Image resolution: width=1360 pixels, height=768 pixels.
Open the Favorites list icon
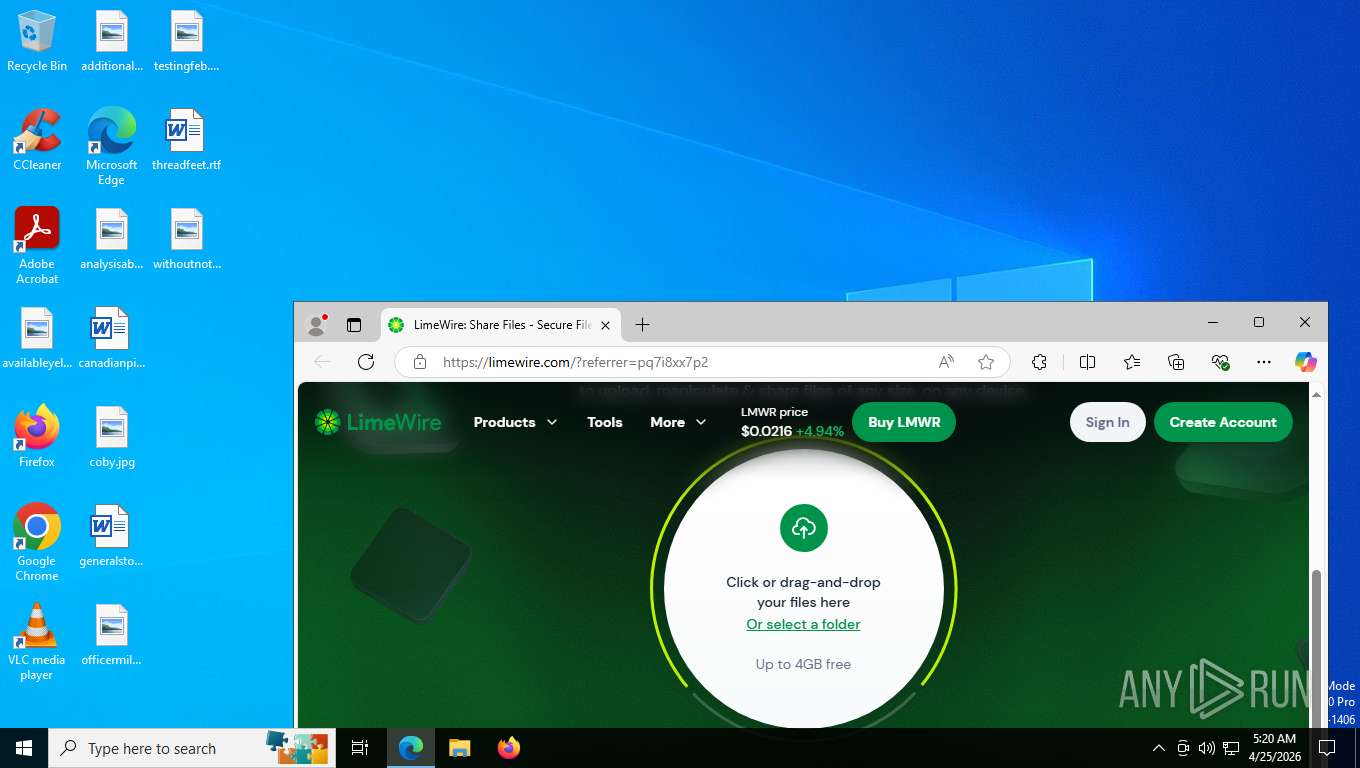click(x=1131, y=362)
